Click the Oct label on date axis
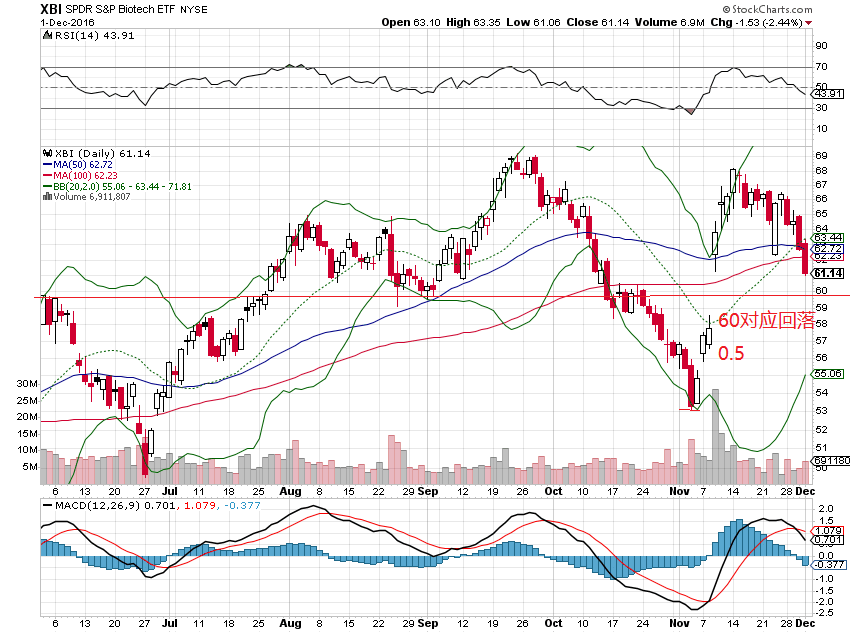The image size is (850, 633). pos(553,491)
